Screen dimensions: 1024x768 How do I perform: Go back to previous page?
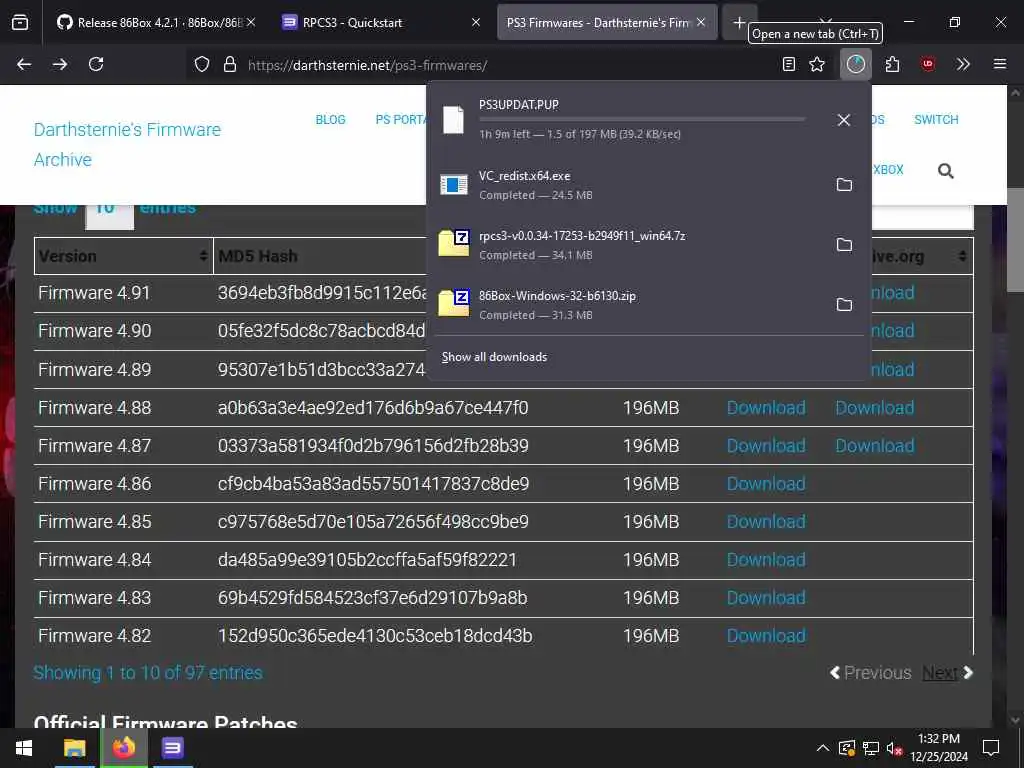coord(24,64)
